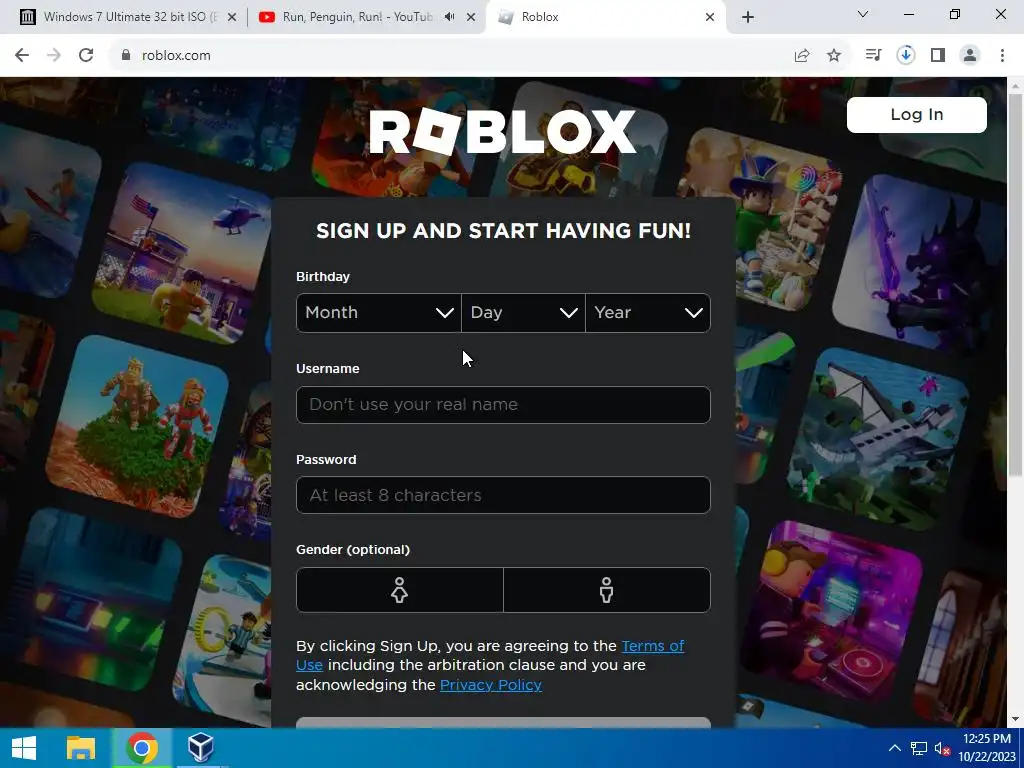The width and height of the screenshot is (1024, 768).
Task: Open a new browser tab
Action: coord(748,17)
